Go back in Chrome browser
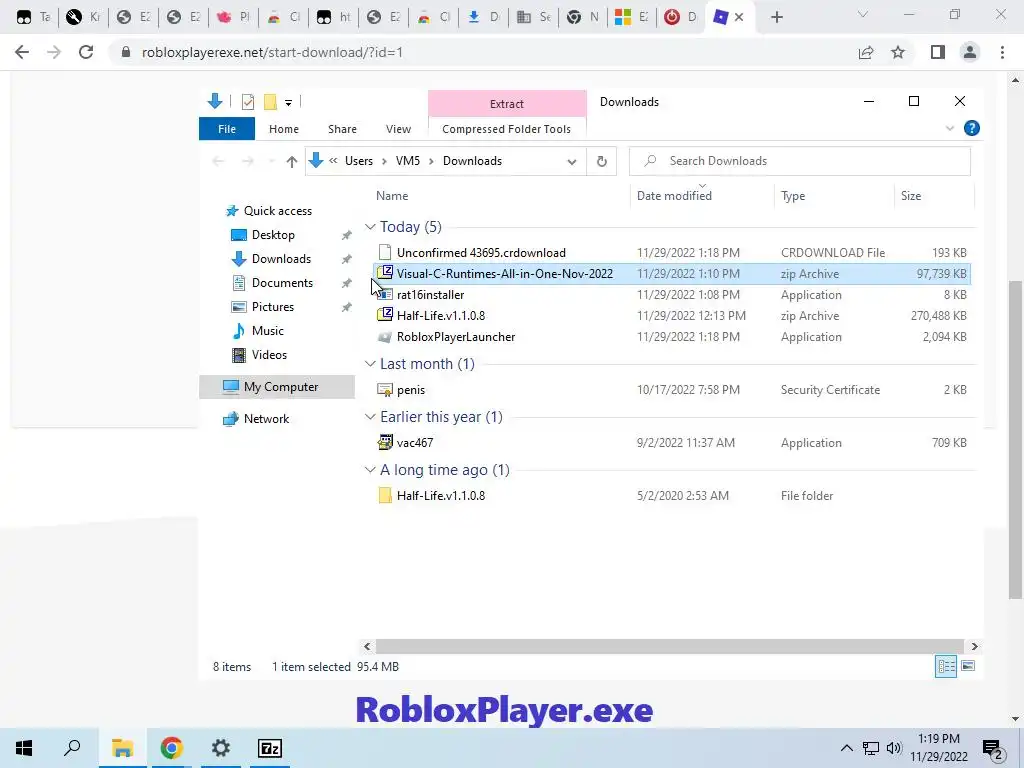1024x768 pixels. [x=22, y=52]
